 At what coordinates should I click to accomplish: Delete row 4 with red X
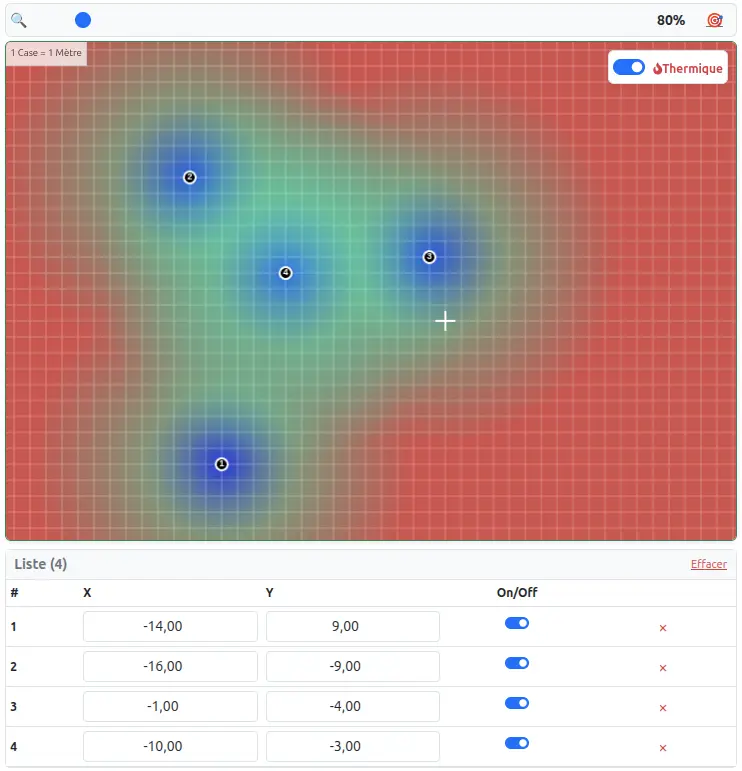coord(663,748)
